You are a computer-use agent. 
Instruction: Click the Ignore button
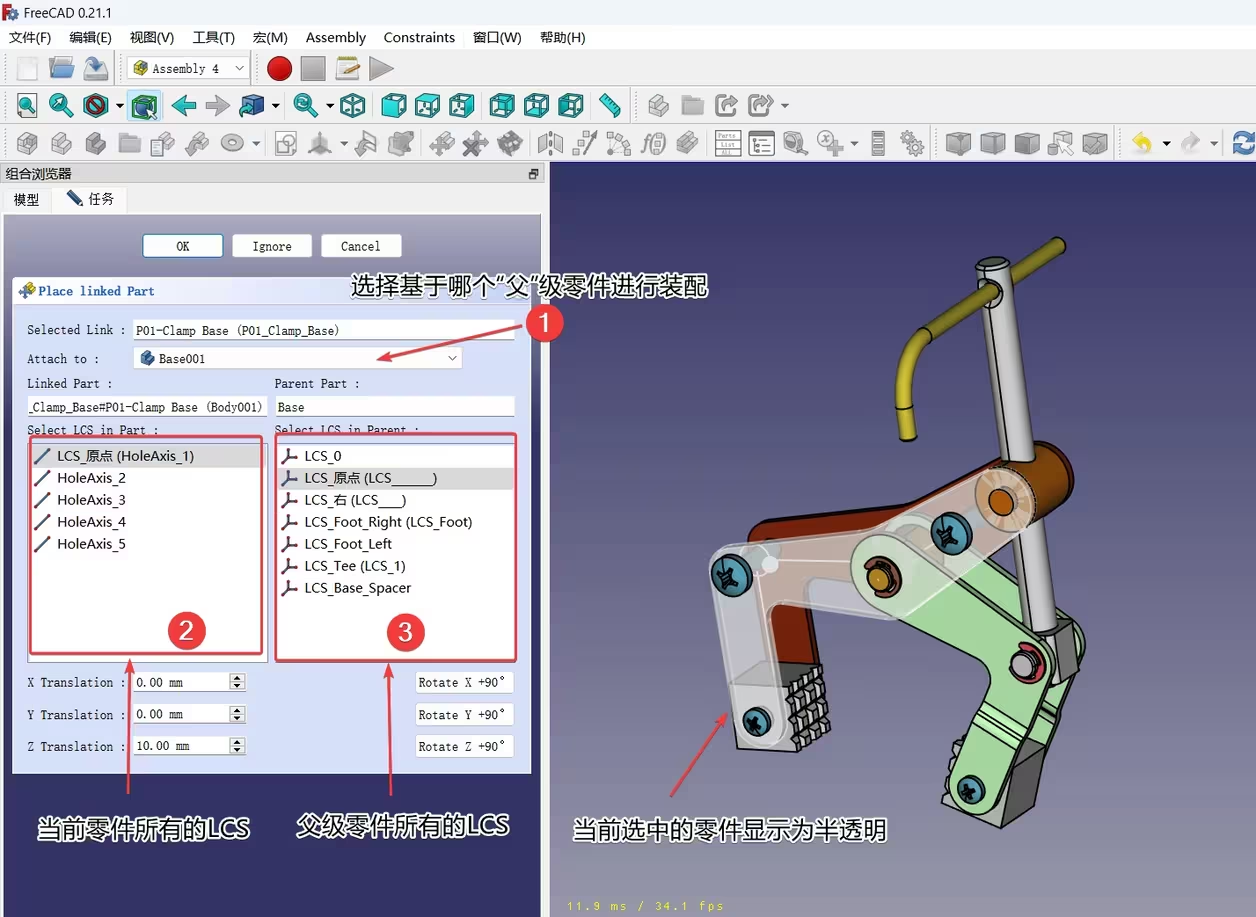272,246
